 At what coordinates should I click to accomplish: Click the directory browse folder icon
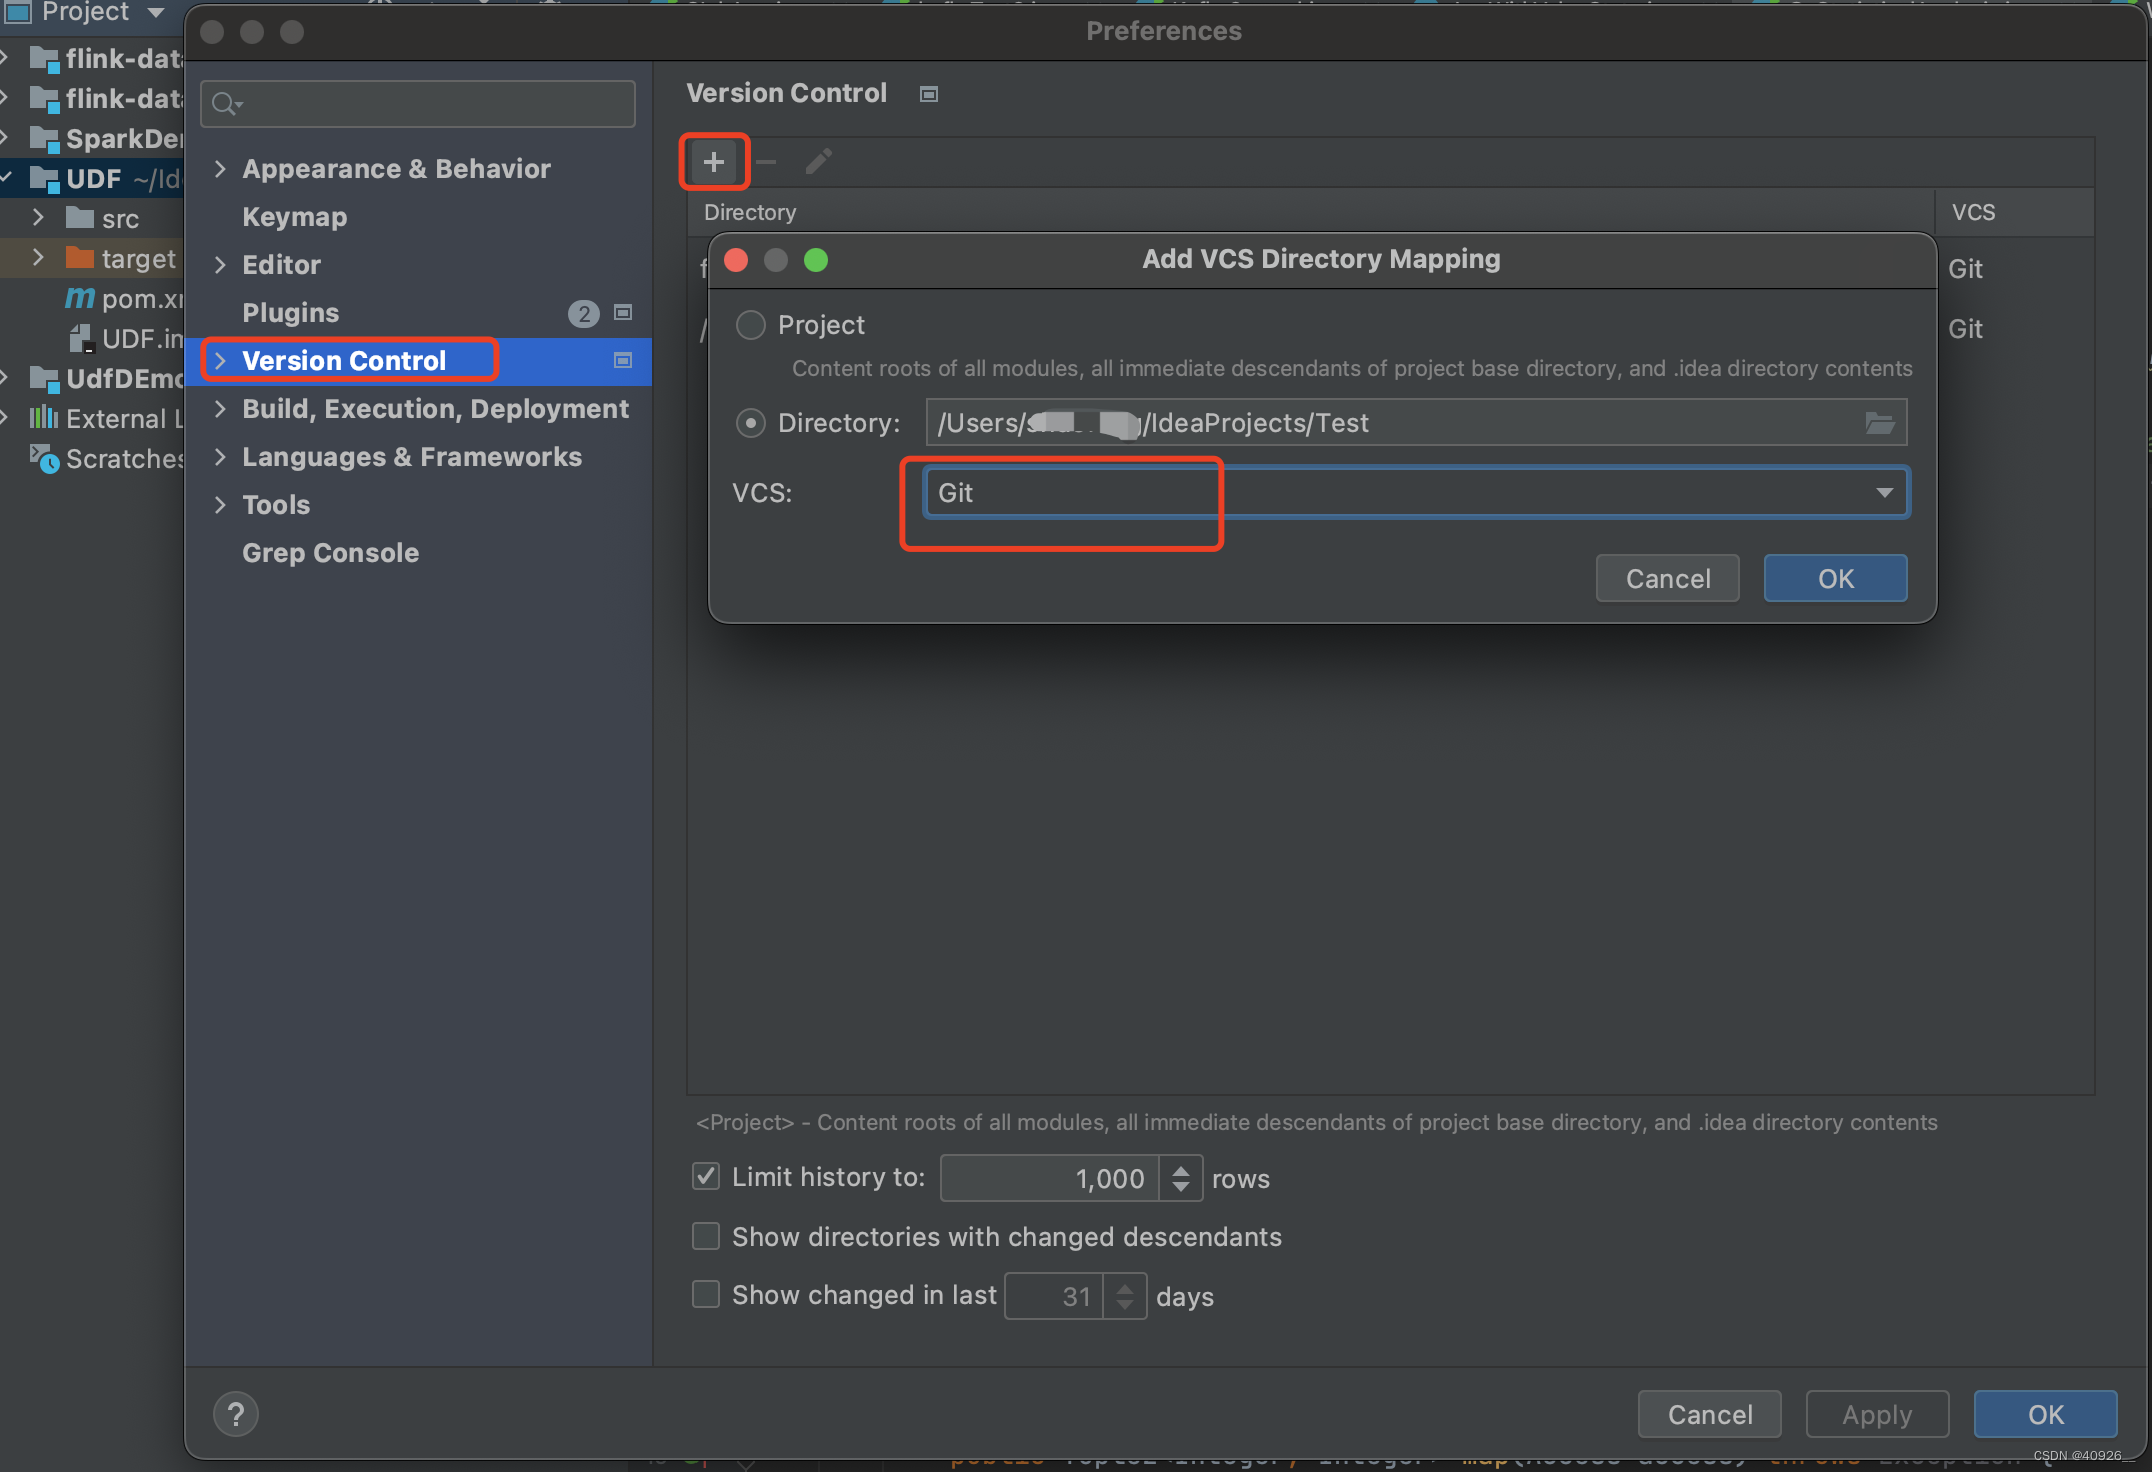point(1879,422)
